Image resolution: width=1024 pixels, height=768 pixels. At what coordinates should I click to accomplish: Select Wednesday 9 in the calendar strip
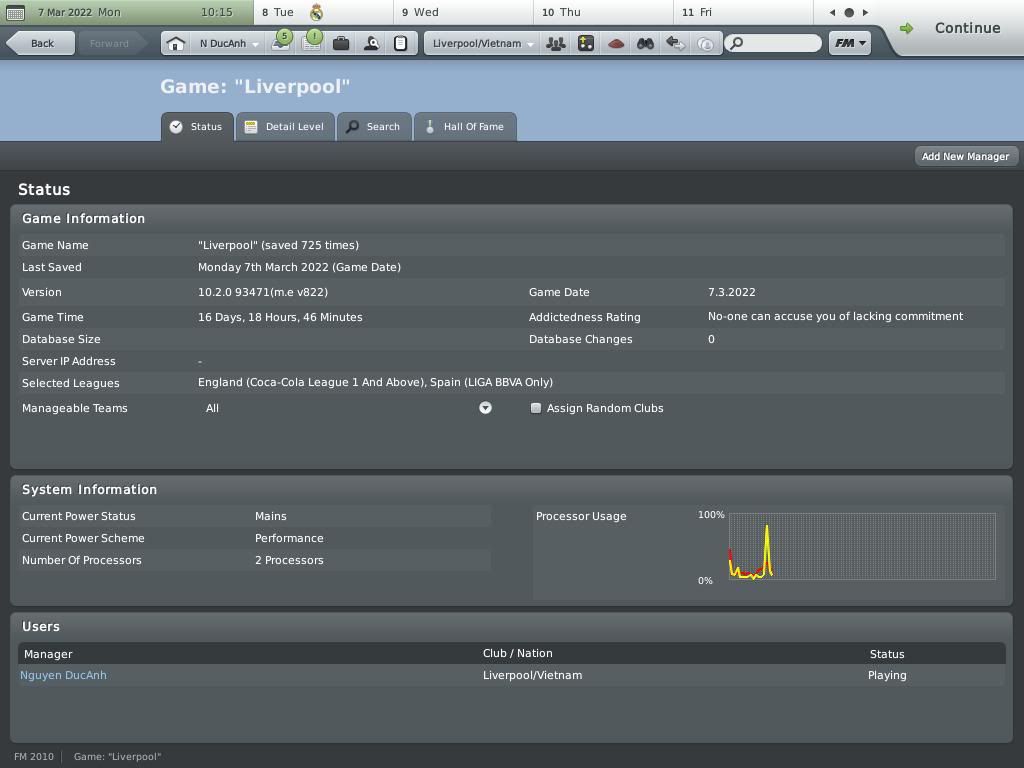[463, 12]
